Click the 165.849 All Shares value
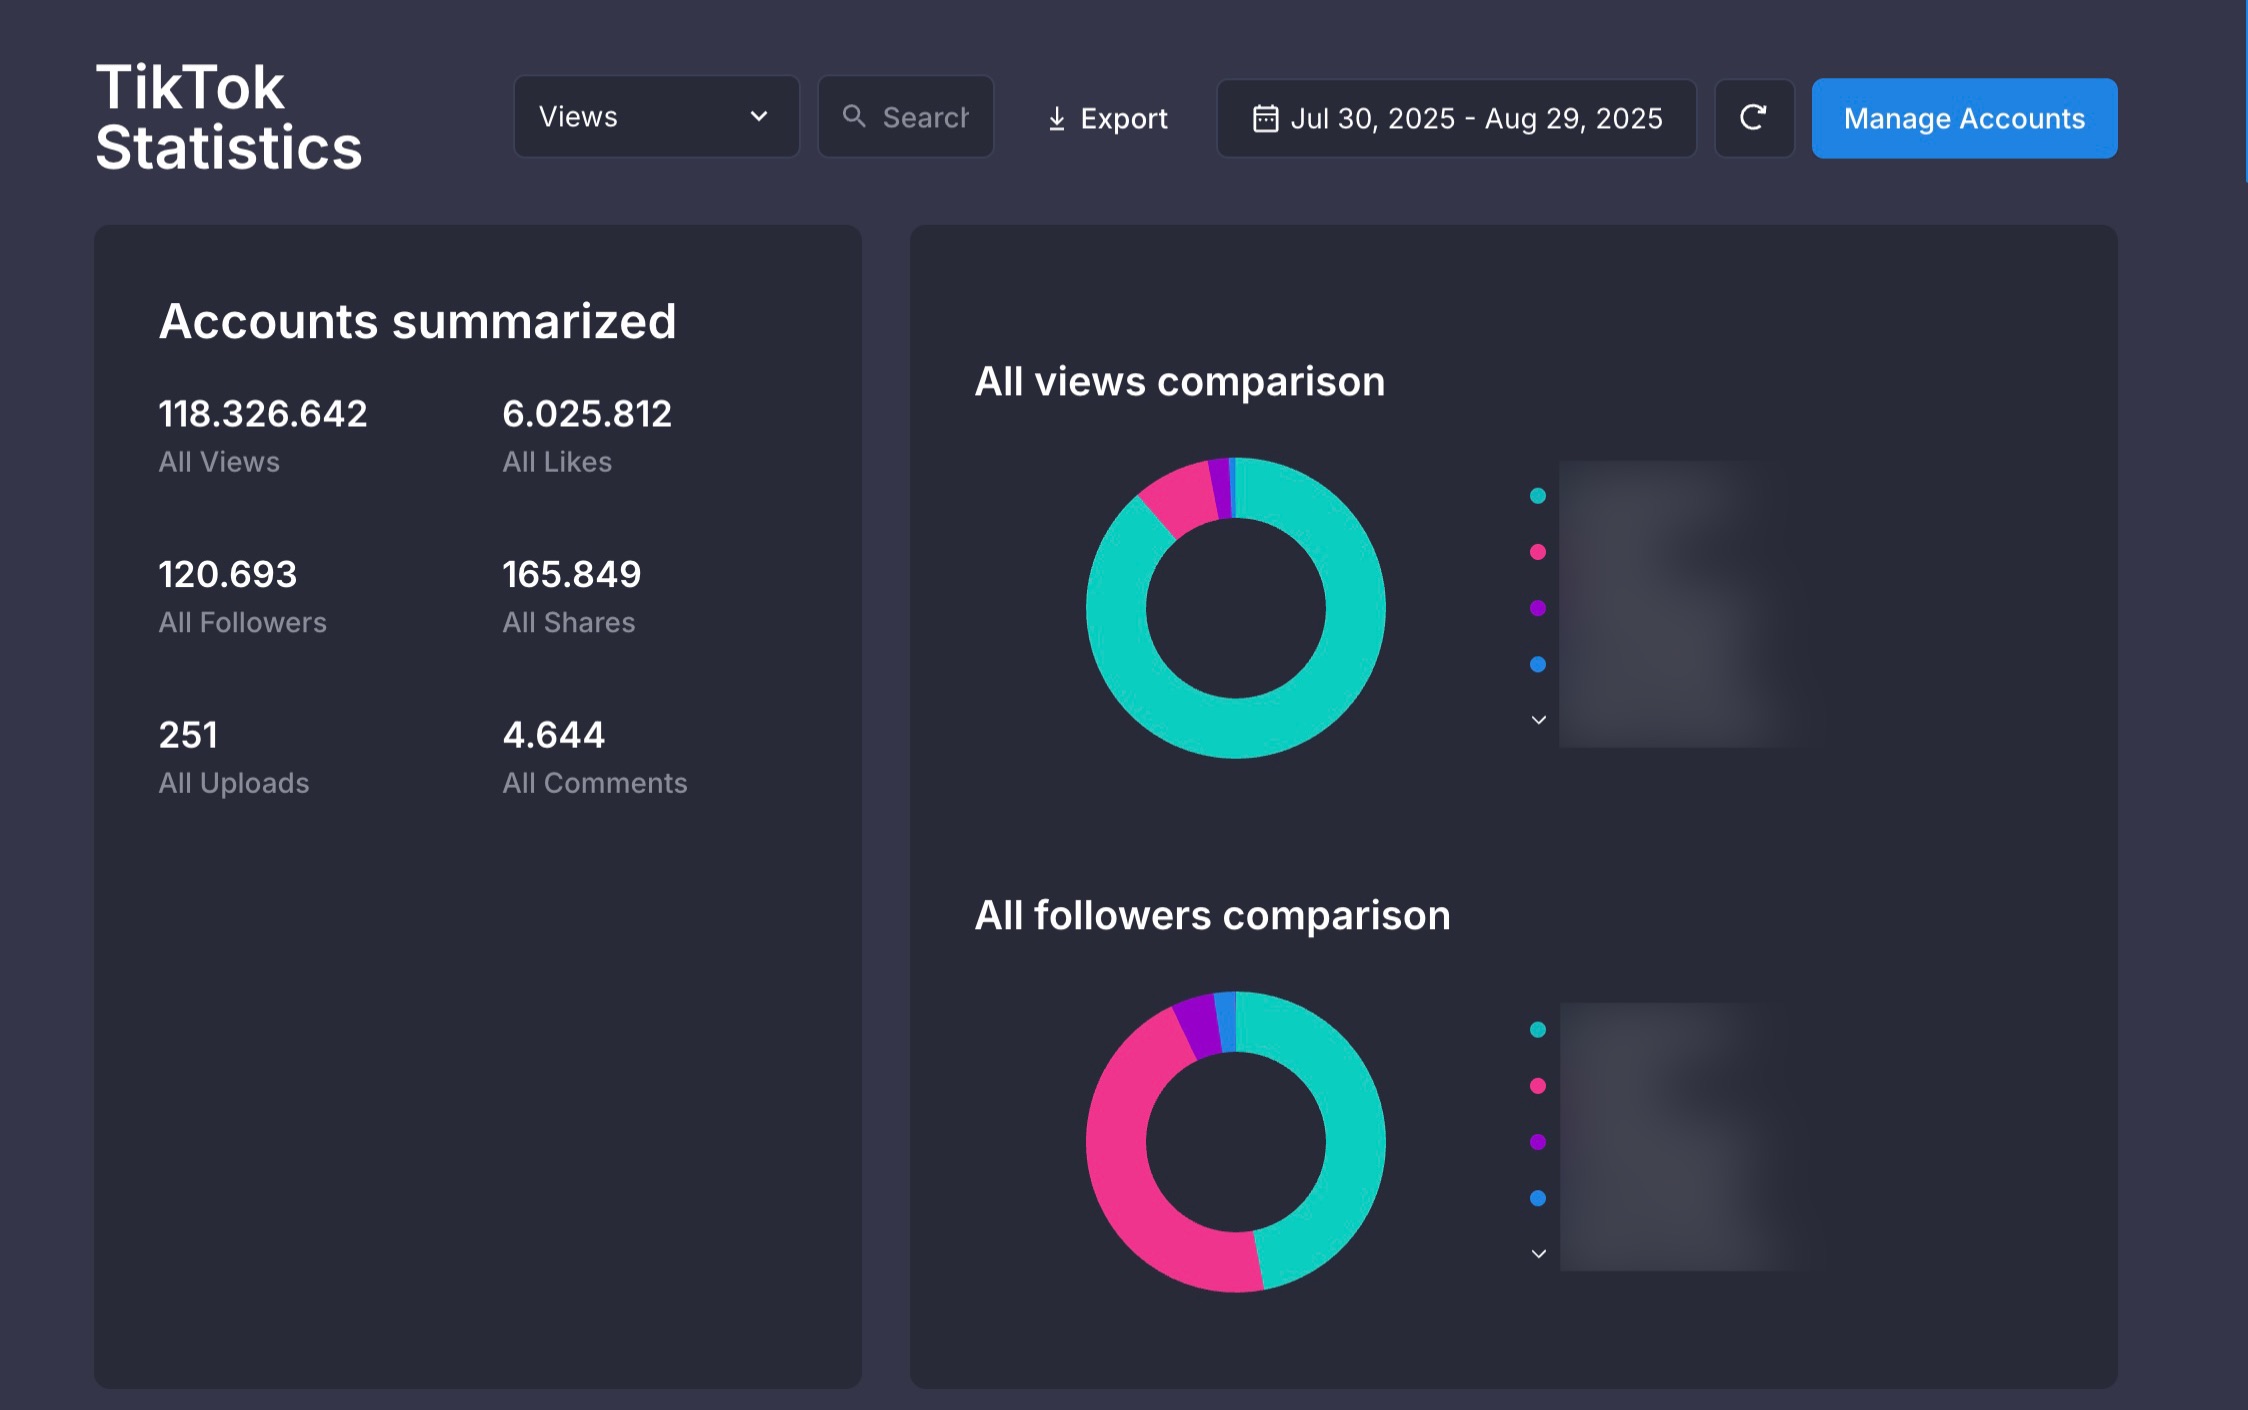The image size is (2248, 1410). [572, 575]
